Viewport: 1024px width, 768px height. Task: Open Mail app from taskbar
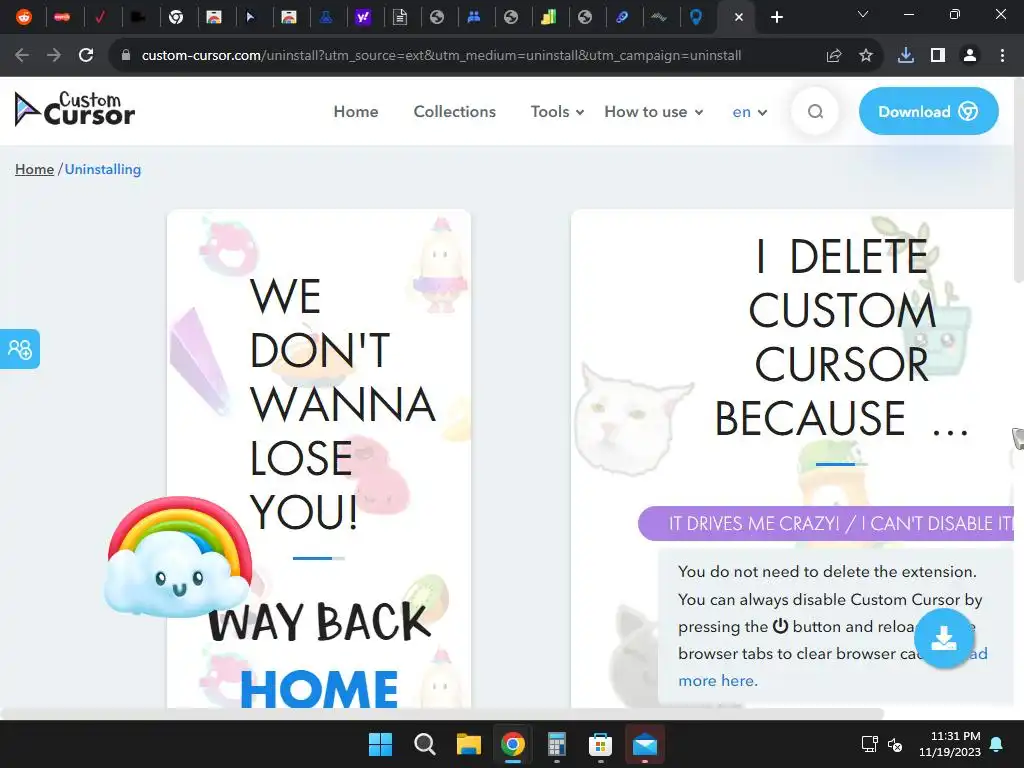point(645,744)
